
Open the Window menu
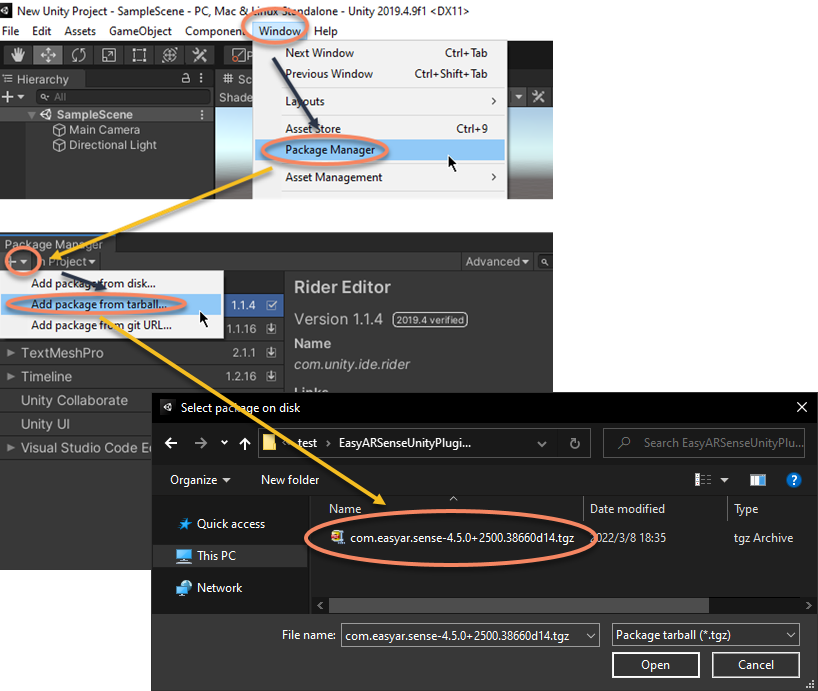(x=280, y=31)
